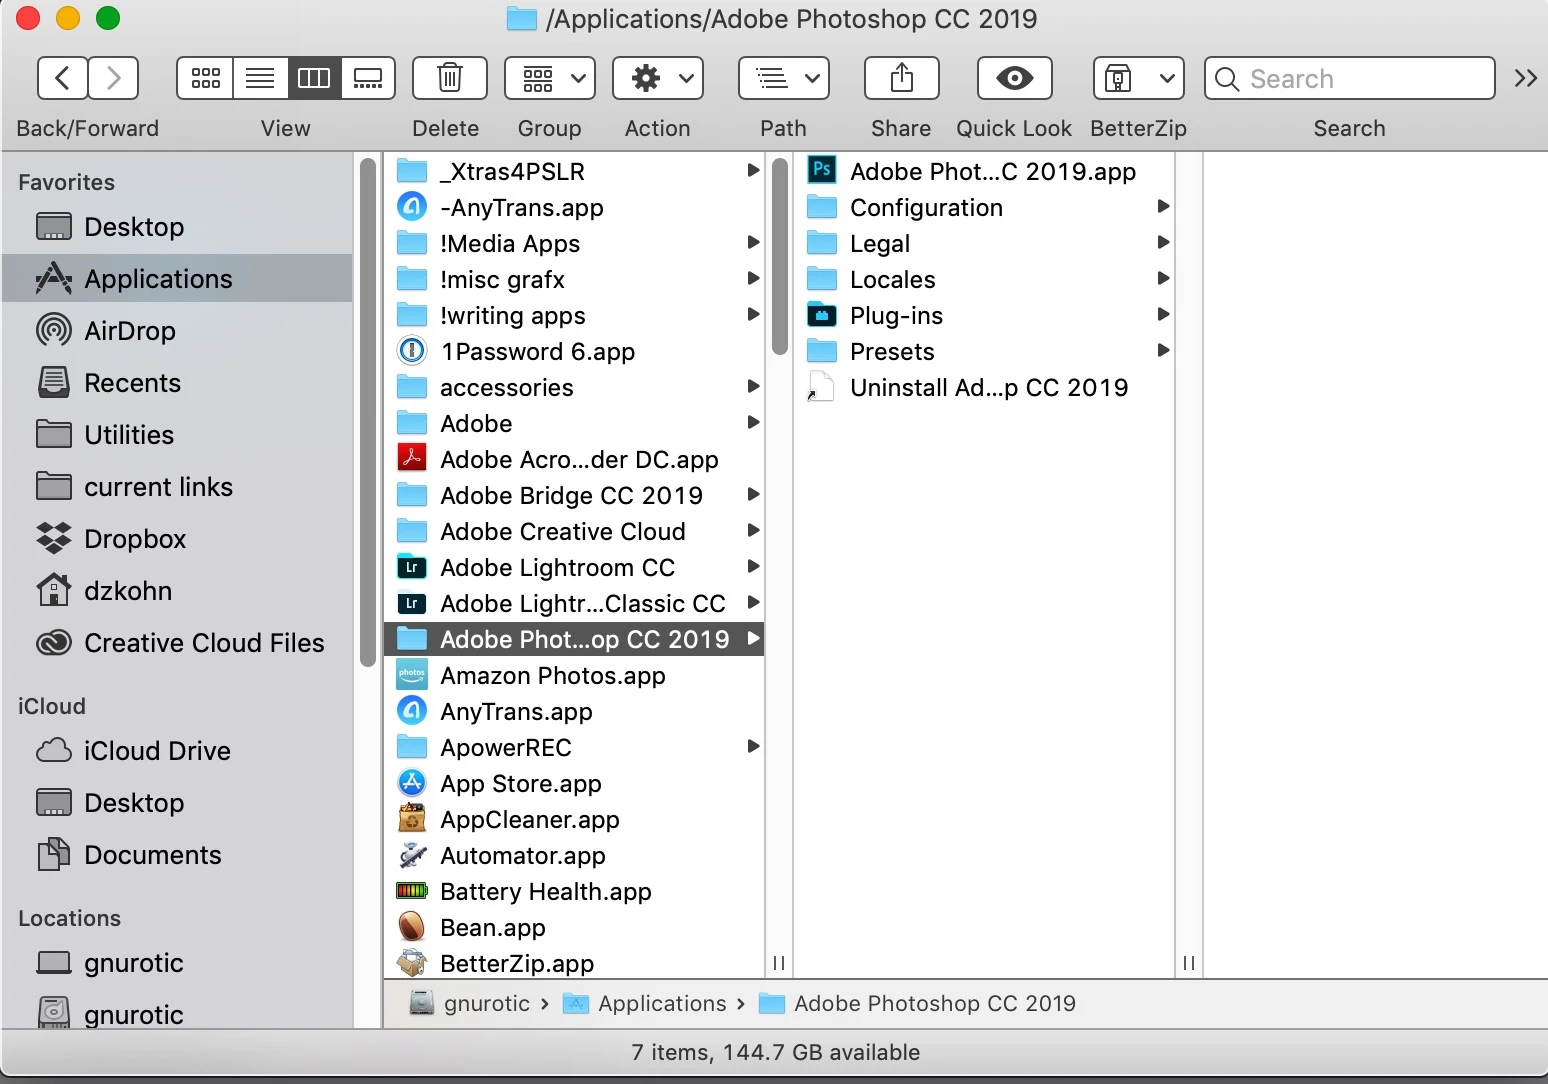Open Documents in sidebar
The width and height of the screenshot is (1548, 1084).
coord(178,855)
